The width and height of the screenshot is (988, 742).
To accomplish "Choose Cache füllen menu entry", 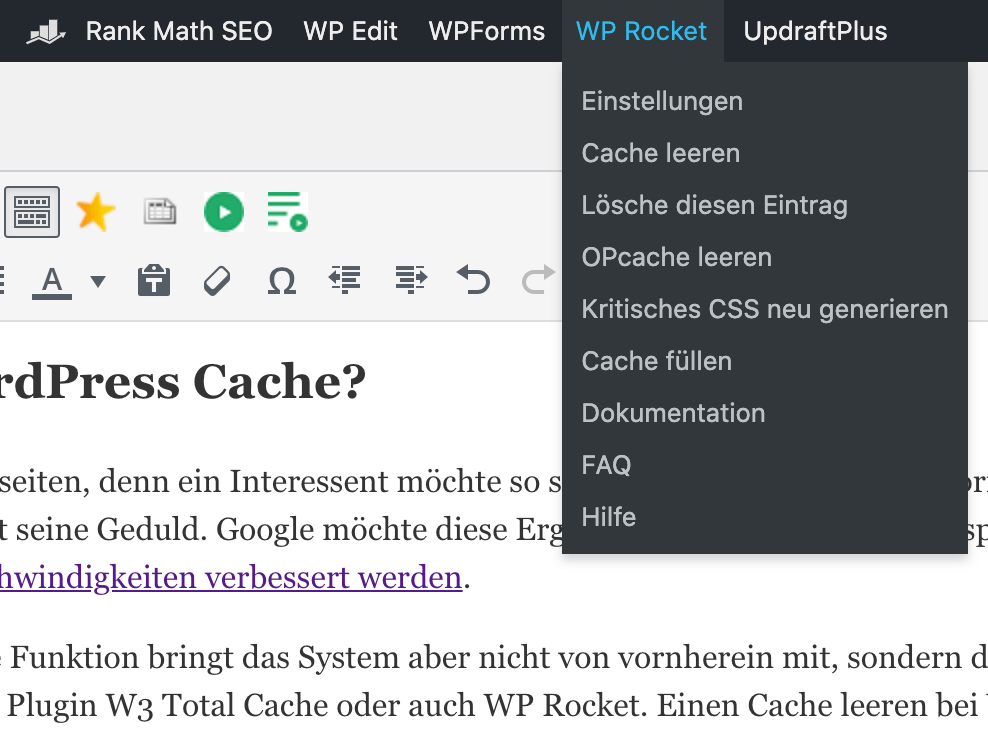I will [764, 361].
